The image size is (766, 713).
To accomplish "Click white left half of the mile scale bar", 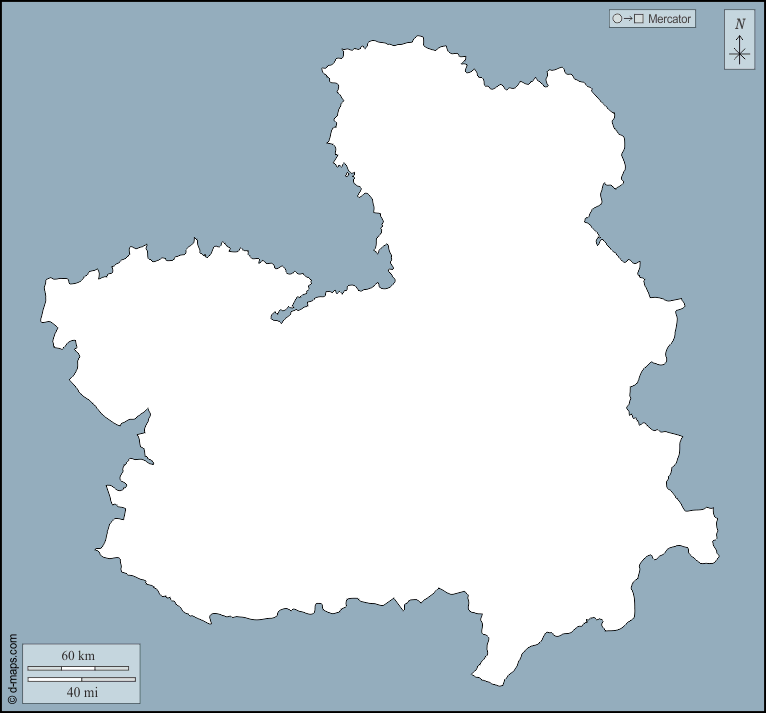I will pos(55,680).
